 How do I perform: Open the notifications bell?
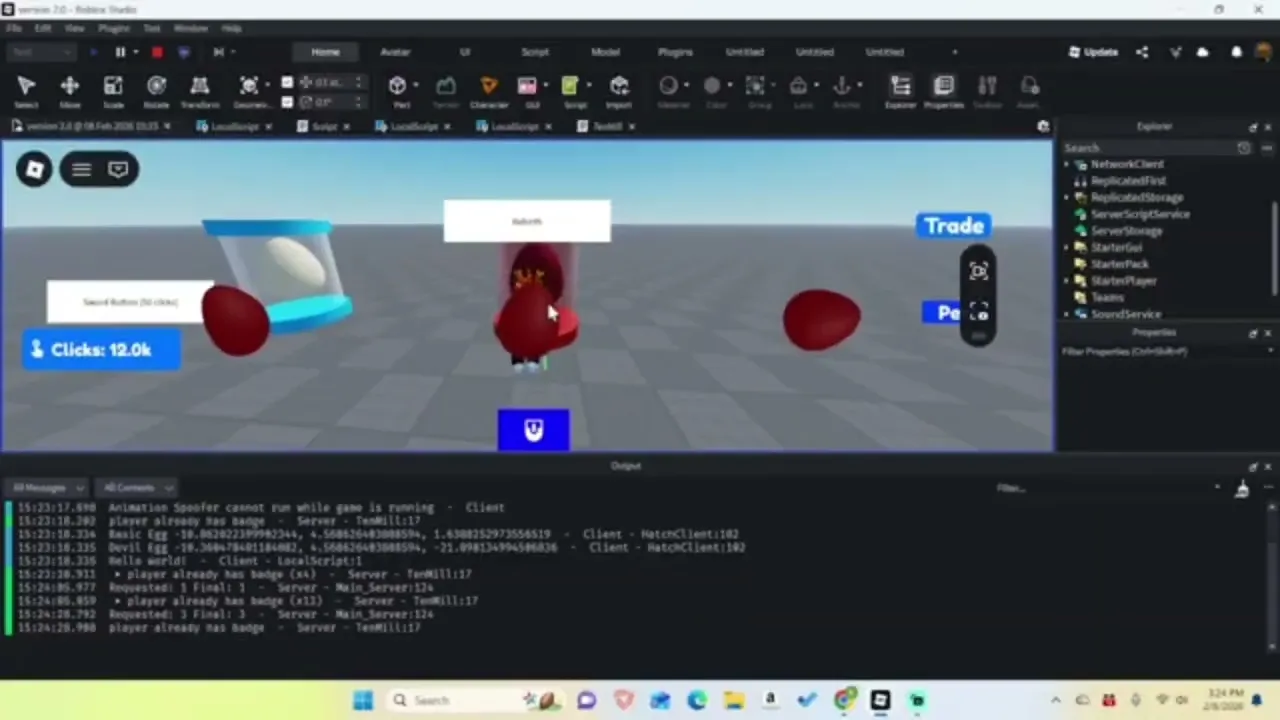point(1237,52)
